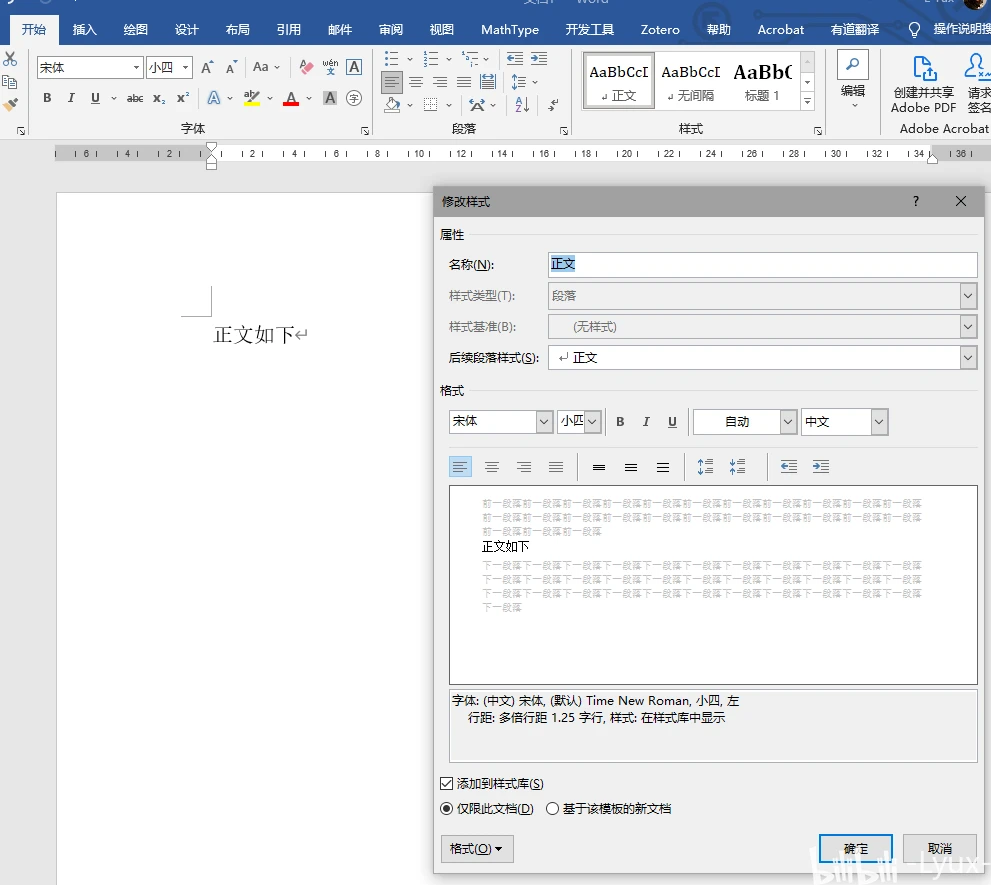991x885 pixels.
Task: Apply the Heading 1 (标题 1) style
Action: [762, 82]
